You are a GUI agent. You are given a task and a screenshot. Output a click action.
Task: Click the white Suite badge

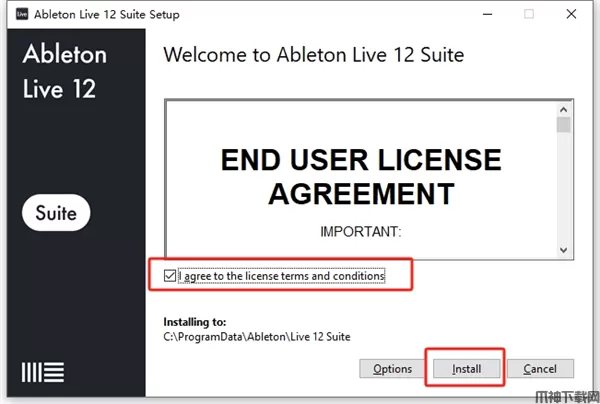[x=56, y=212]
